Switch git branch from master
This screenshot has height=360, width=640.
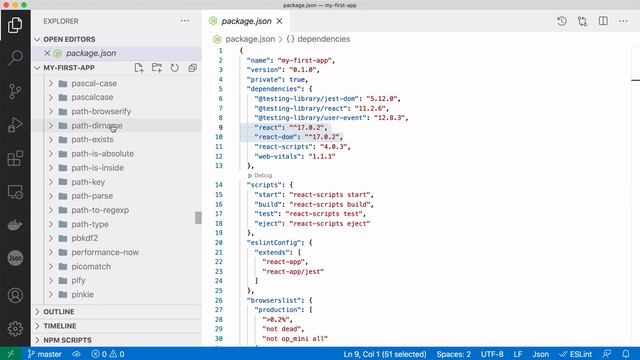tap(44, 354)
